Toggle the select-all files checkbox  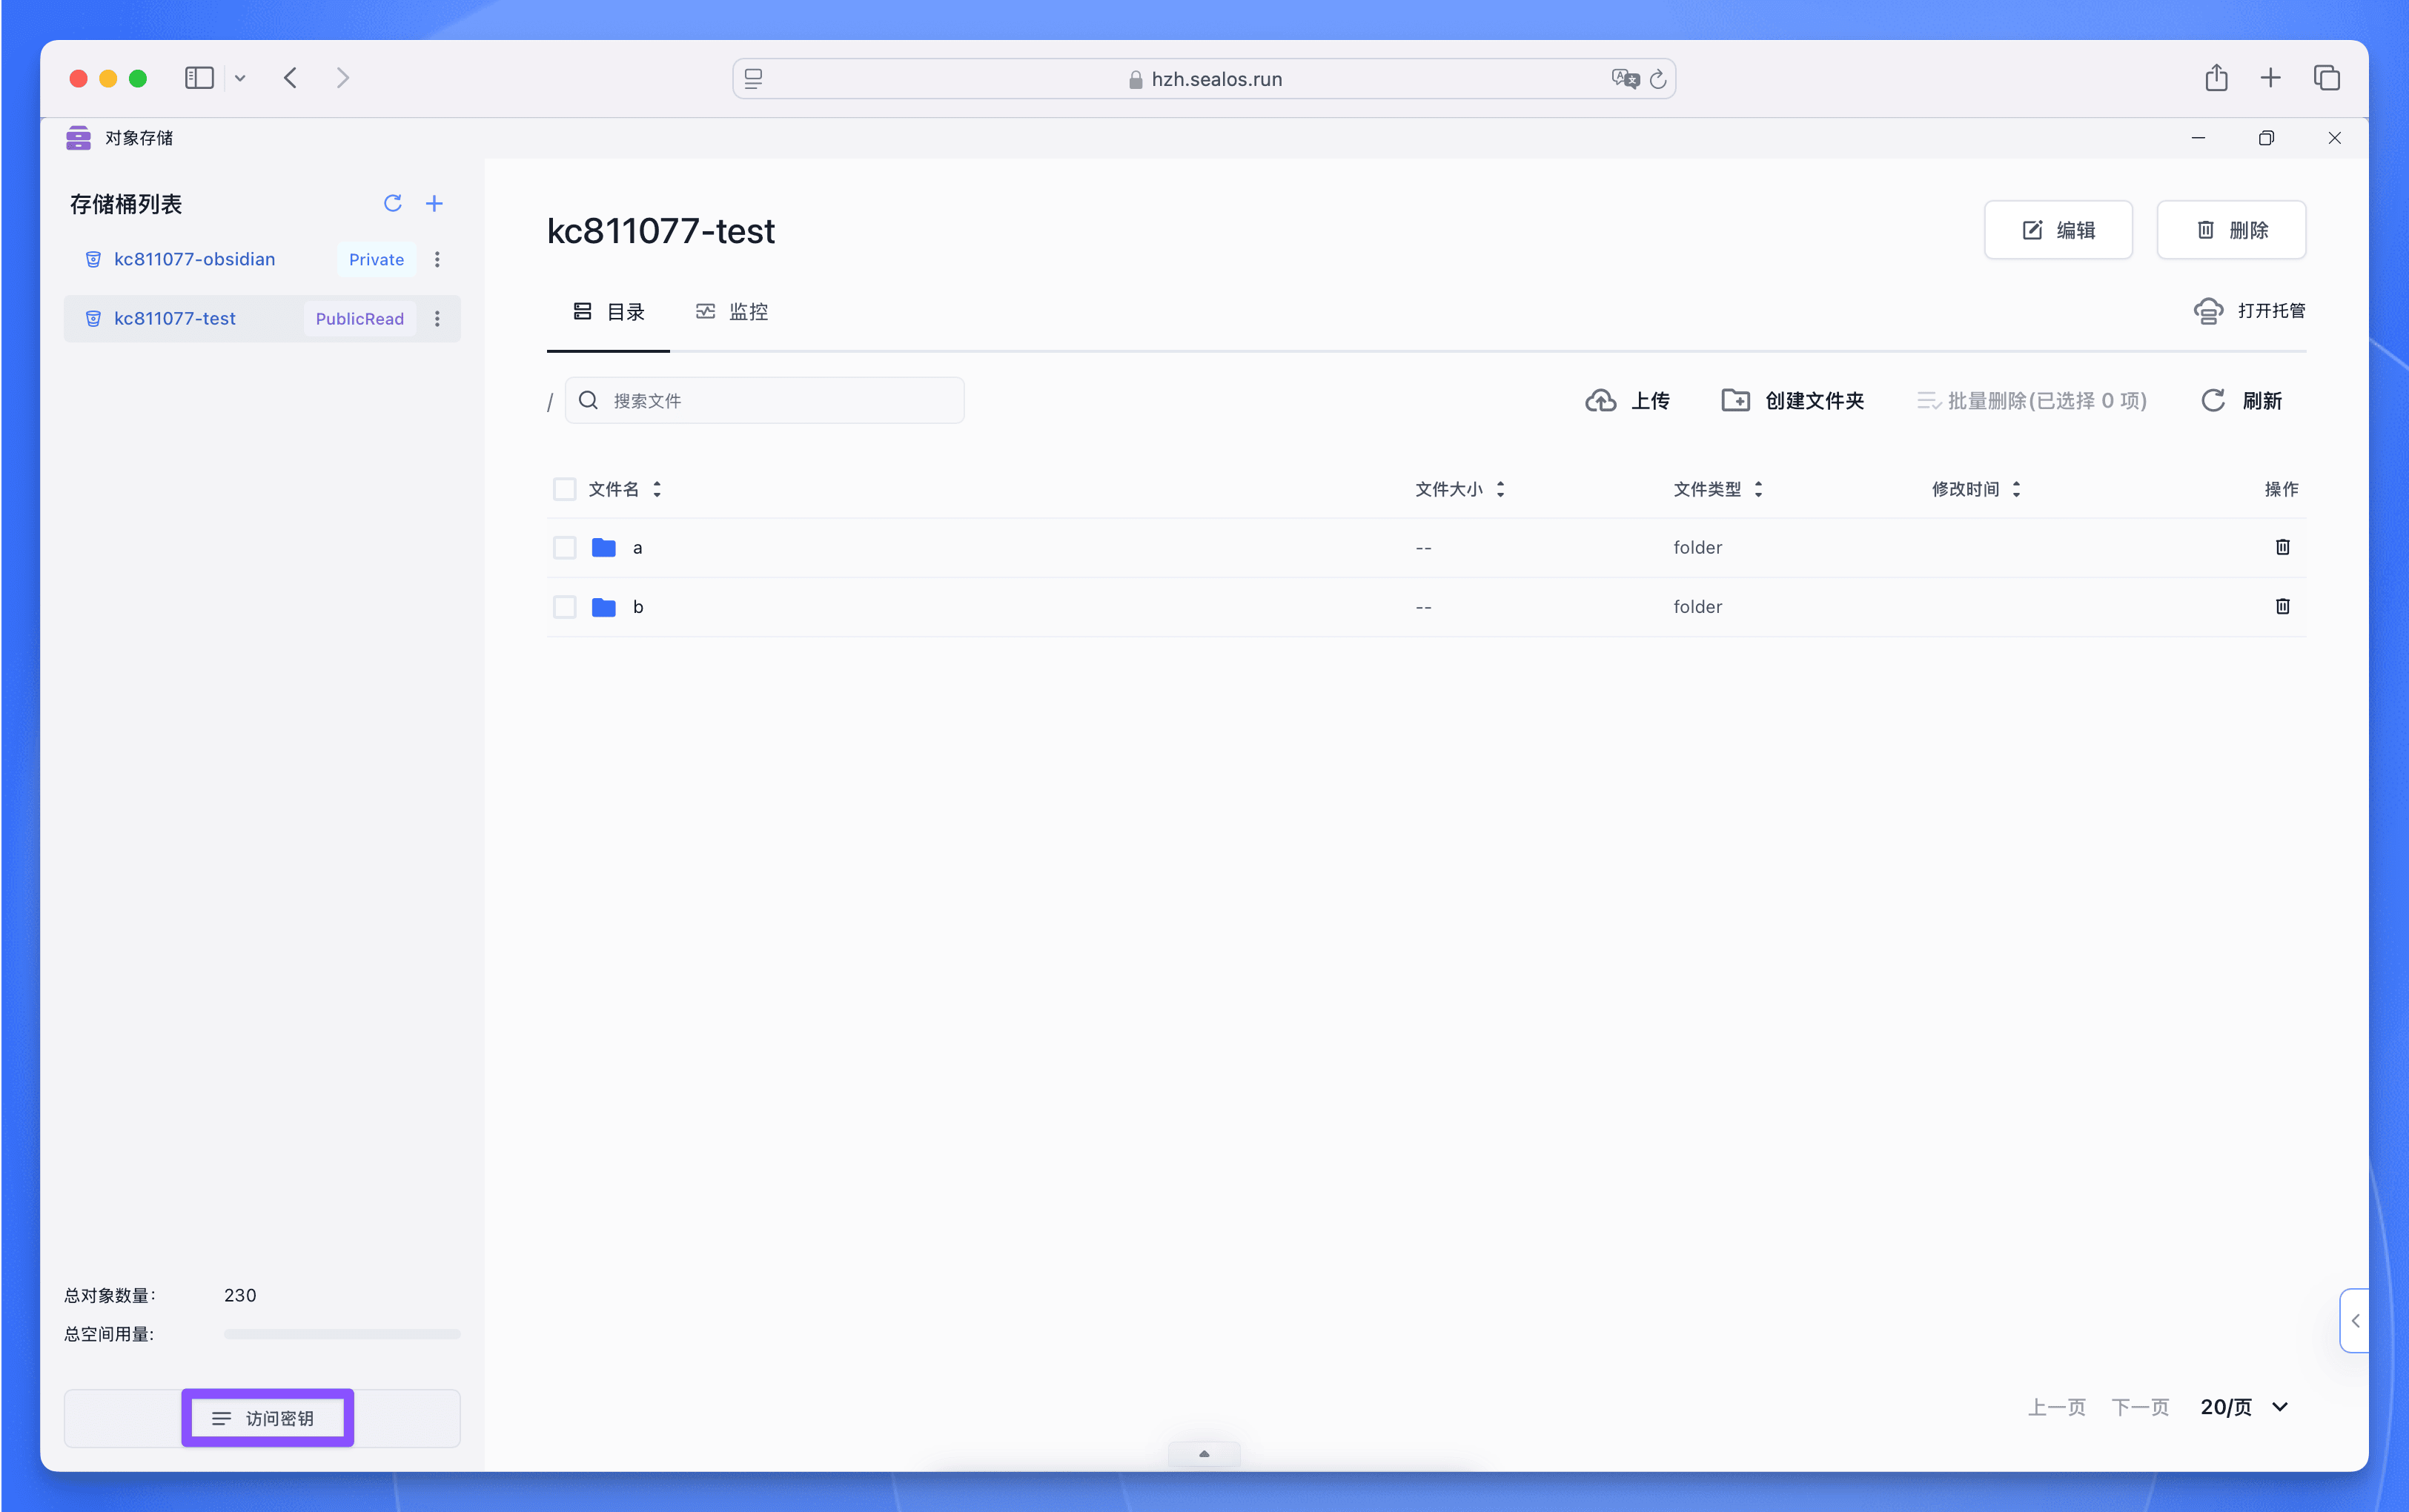(564, 489)
